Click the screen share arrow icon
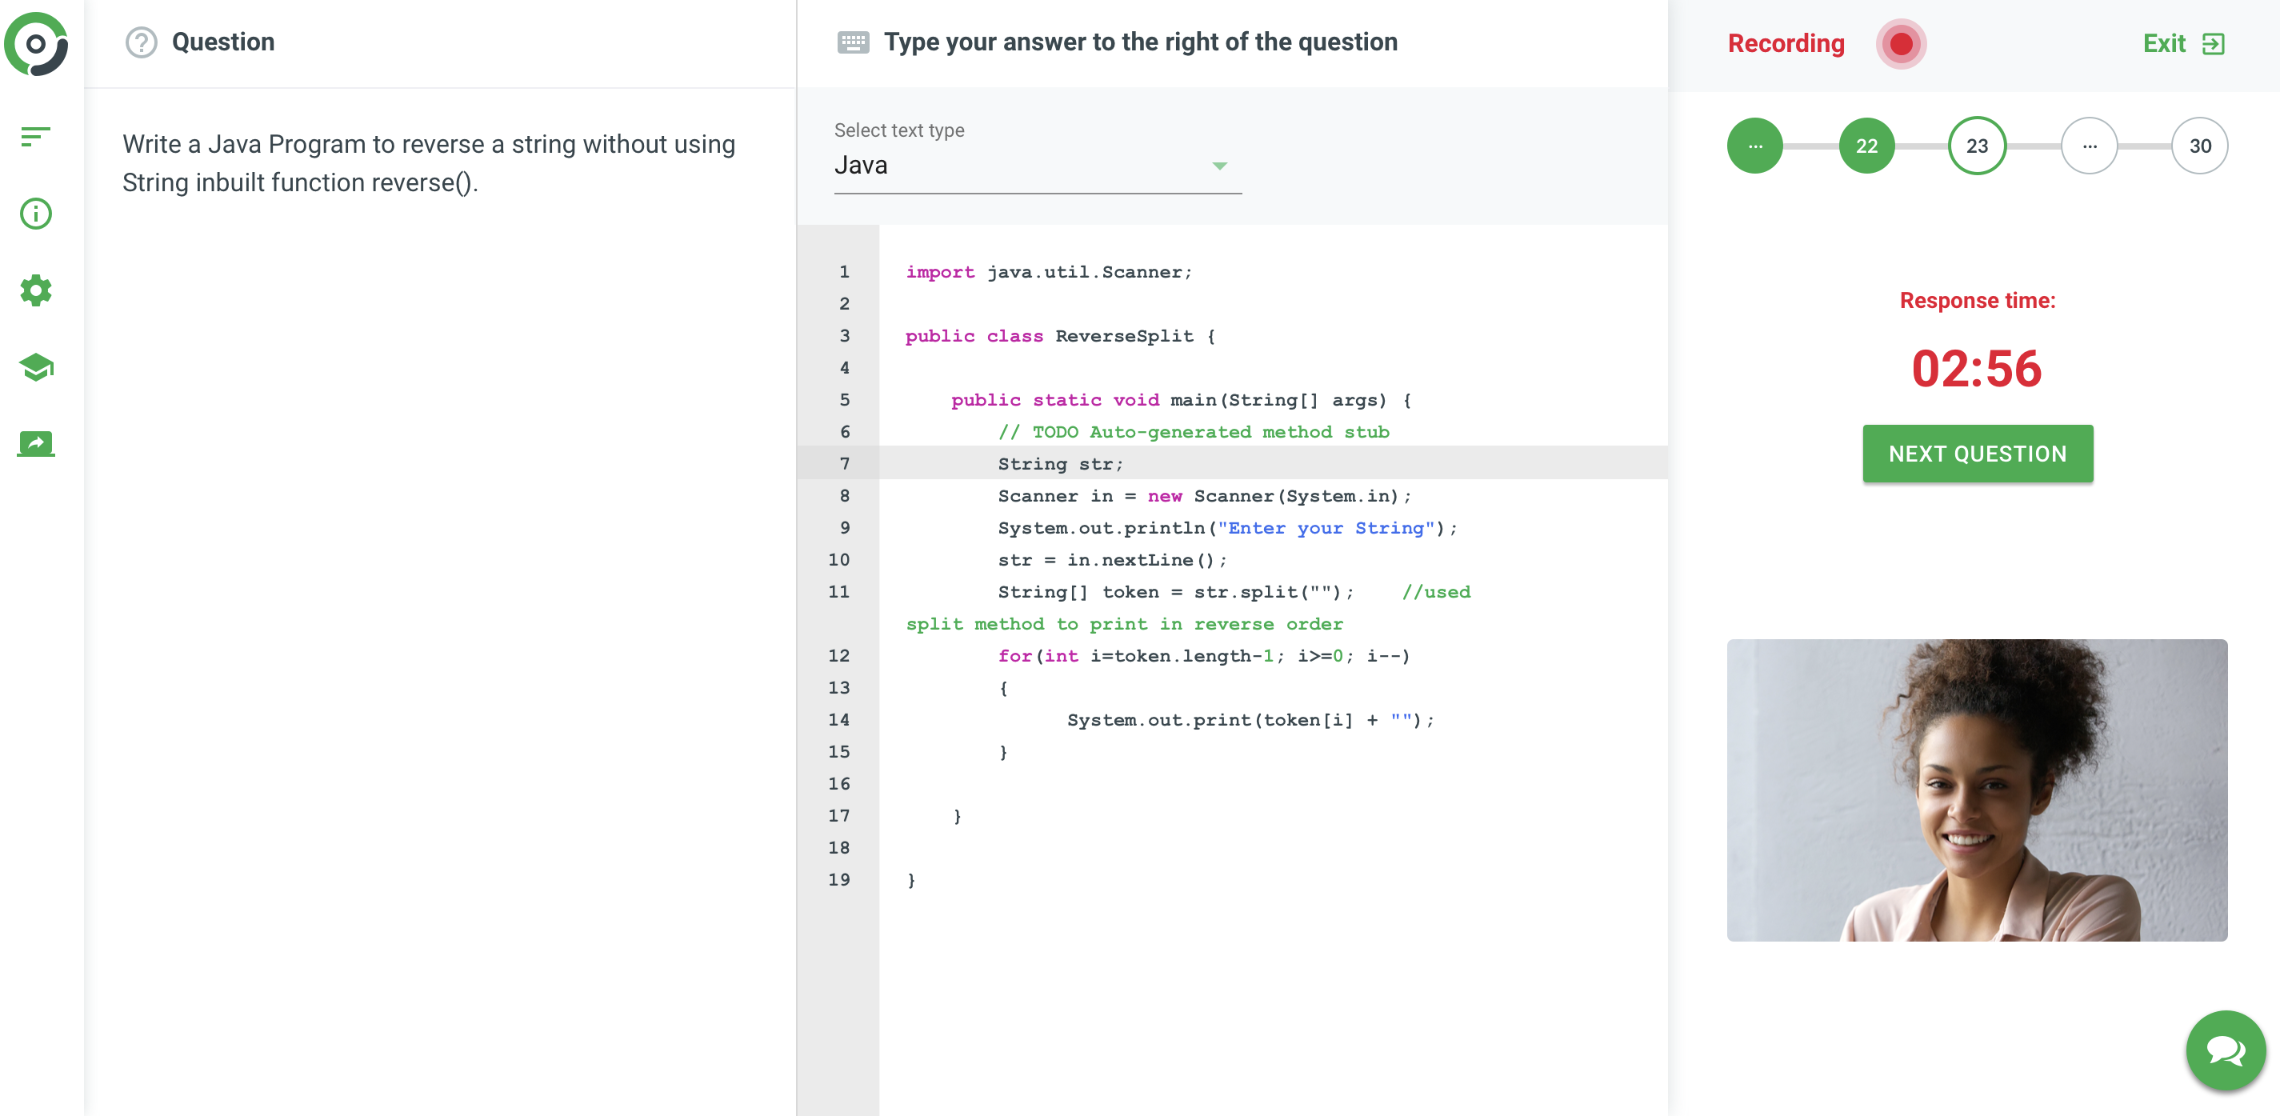This screenshot has height=1118, width=2280. pyautogui.click(x=36, y=443)
